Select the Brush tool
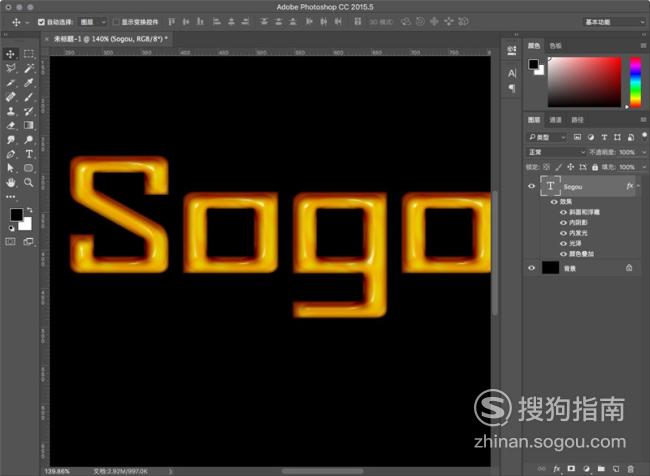This screenshot has height=476, width=650. click(x=29, y=97)
